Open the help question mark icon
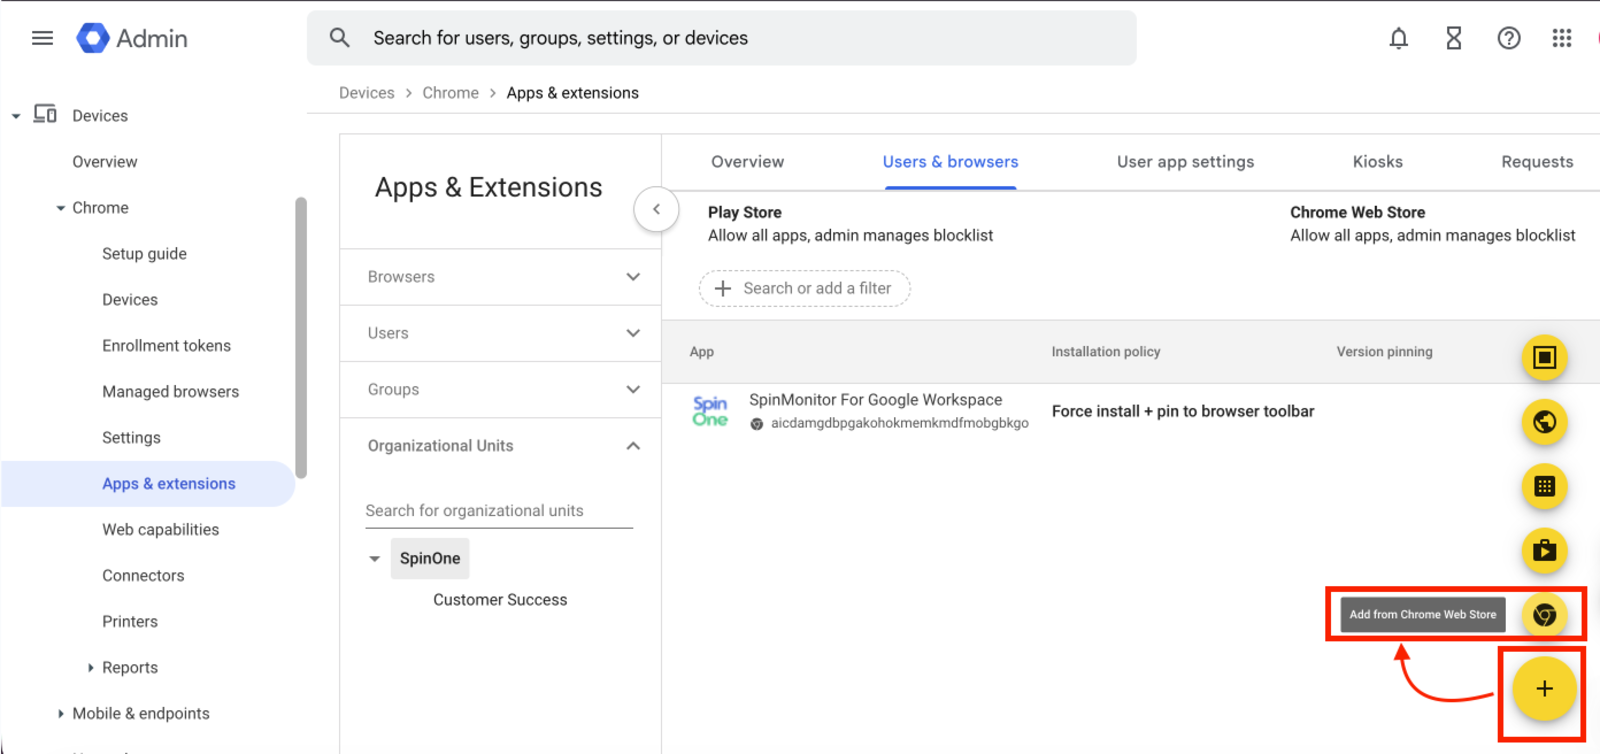Image resolution: width=1600 pixels, height=754 pixels. (x=1509, y=38)
